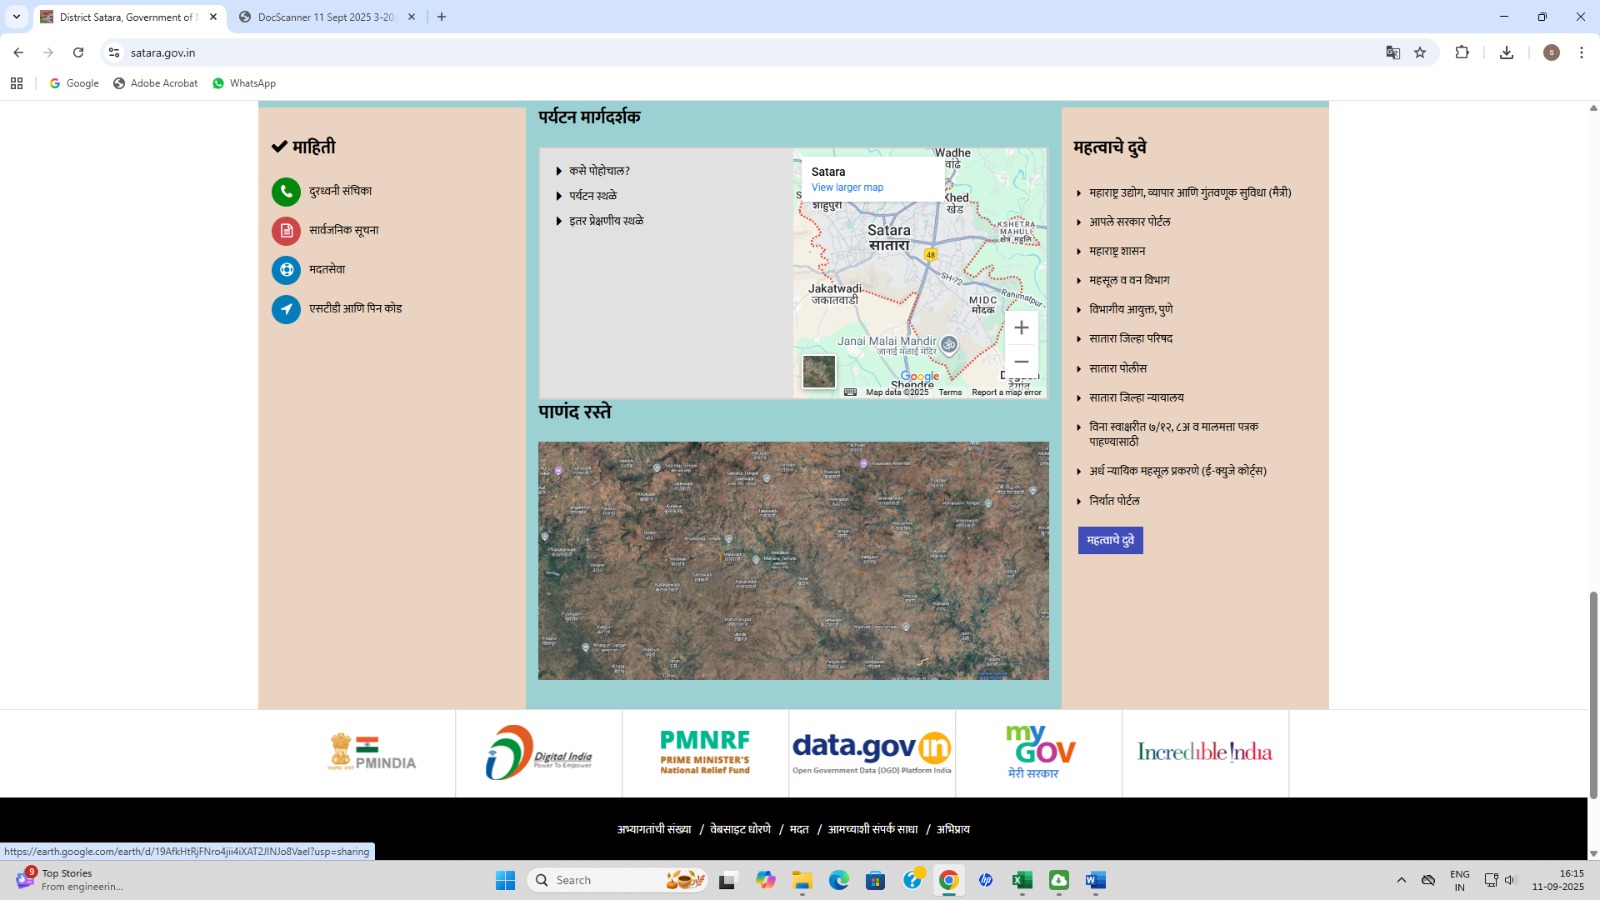This screenshot has width=1600, height=900.
Task: Open Microsoft Excel from the taskbar
Action: coord(1022,880)
